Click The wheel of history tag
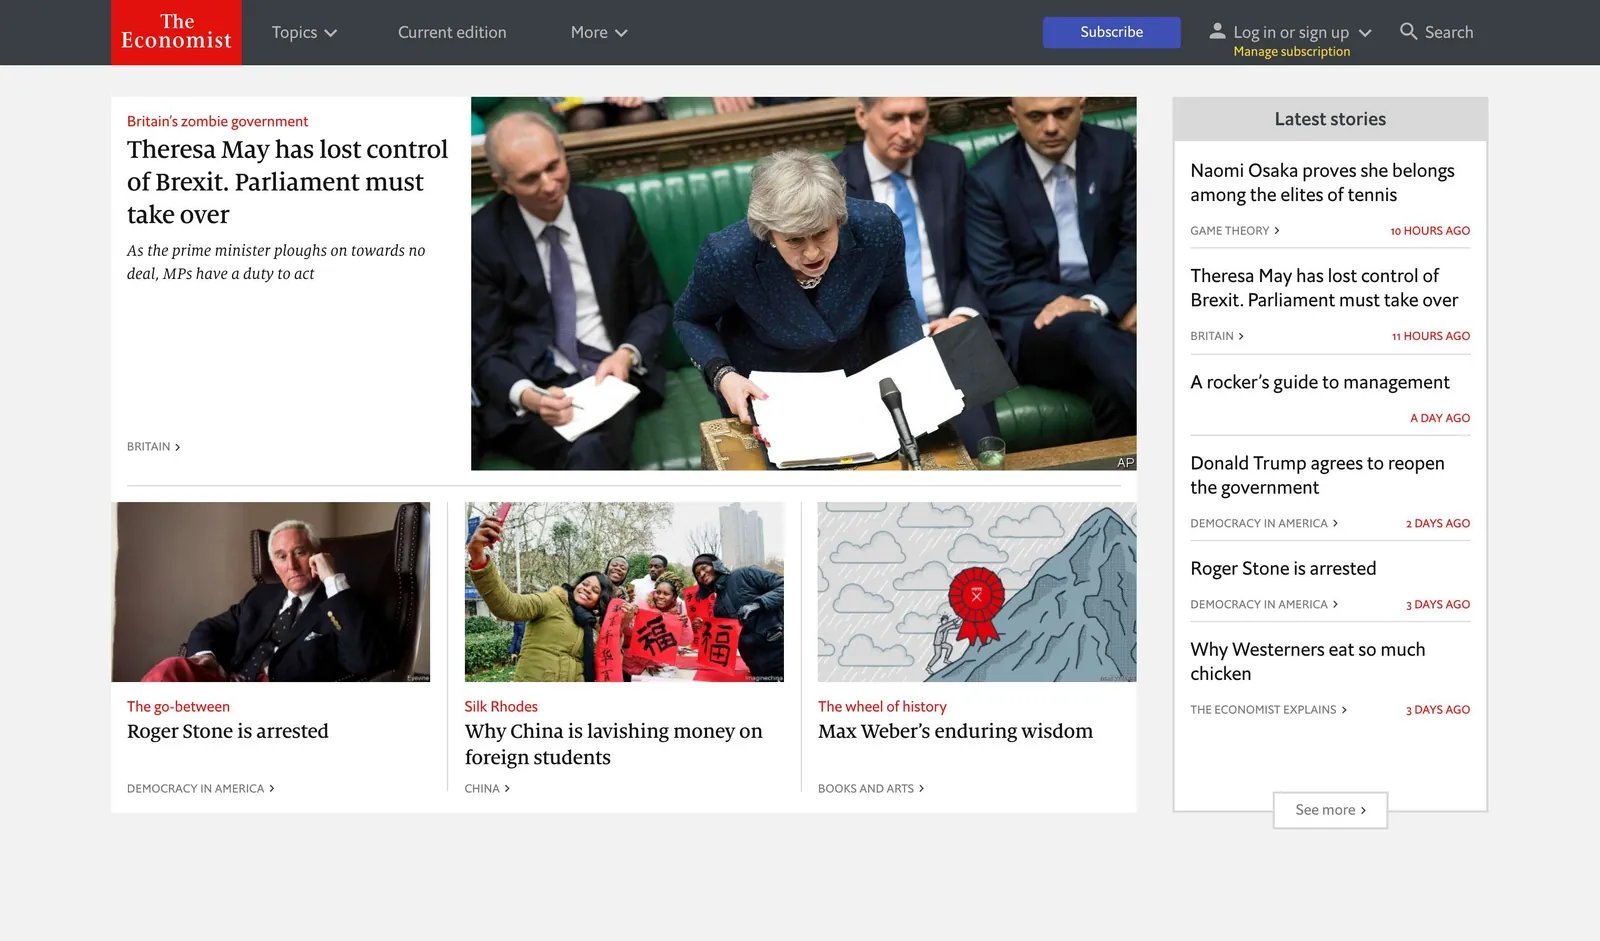Screen dimensions: 1600x941 click(x=882, y=706)
